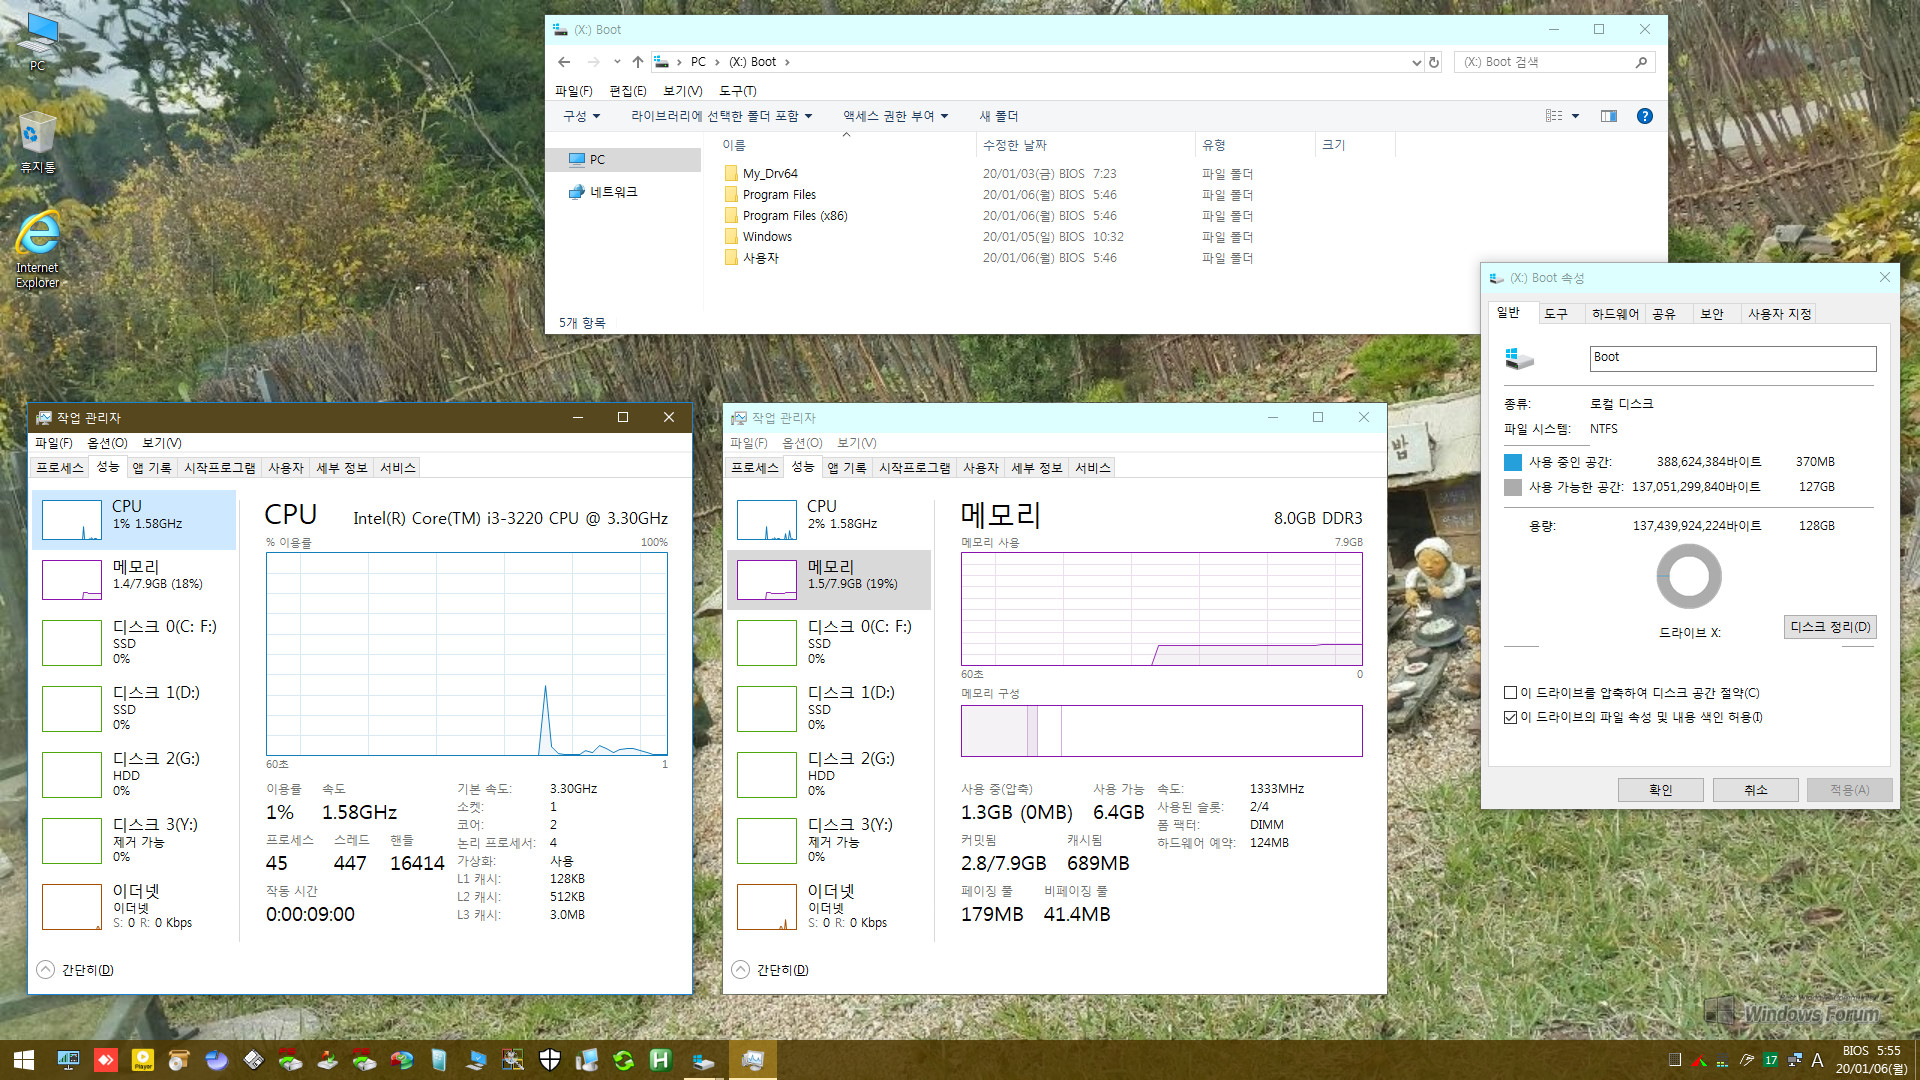This screenshot has height=1080, width=1920.
Task: Click the shield taskbar icon
Action: (x=550, y=1060)
